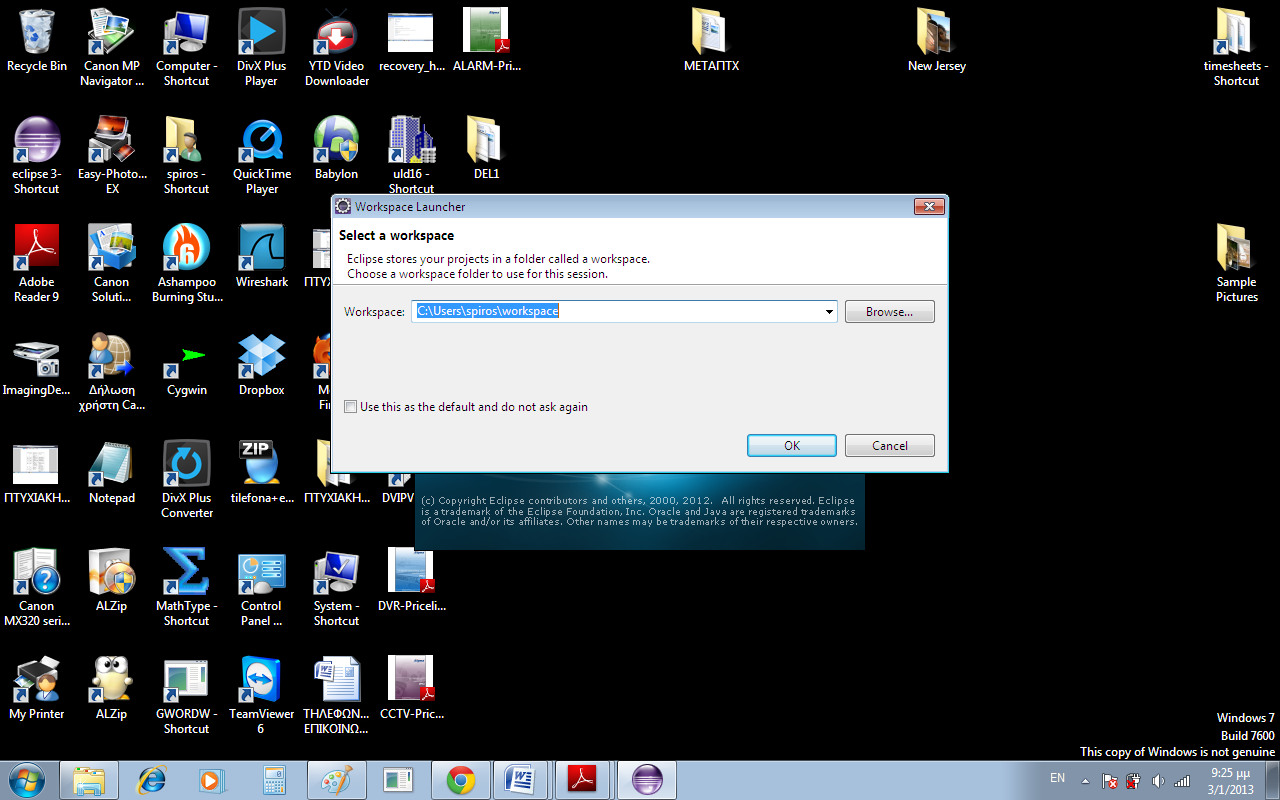Open the Windows Start menu
This screenshot has height=800, width=1280.
point(26,780)
